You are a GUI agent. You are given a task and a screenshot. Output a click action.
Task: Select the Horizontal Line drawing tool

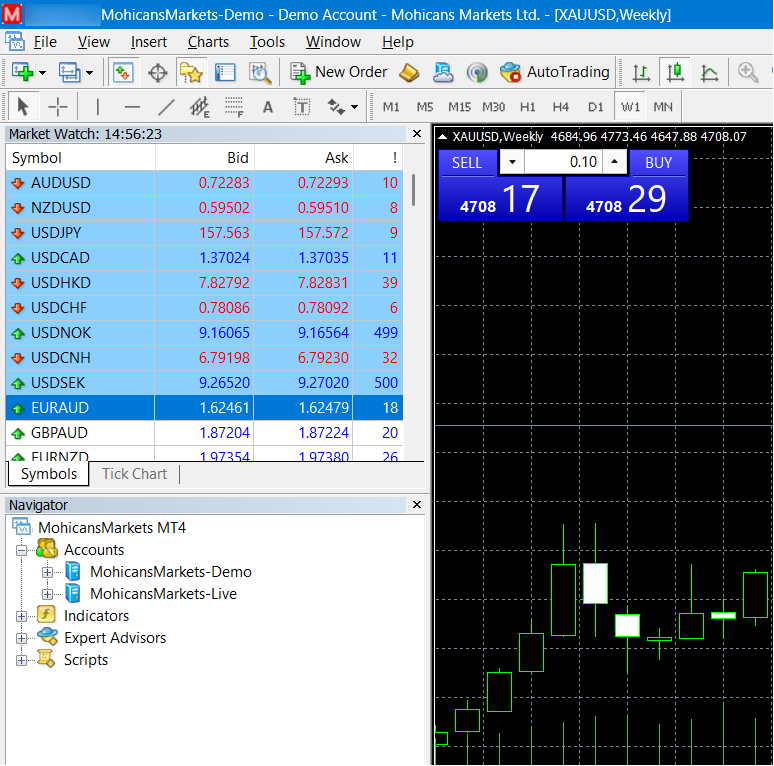pyautogui.click(x=132, y=107)
